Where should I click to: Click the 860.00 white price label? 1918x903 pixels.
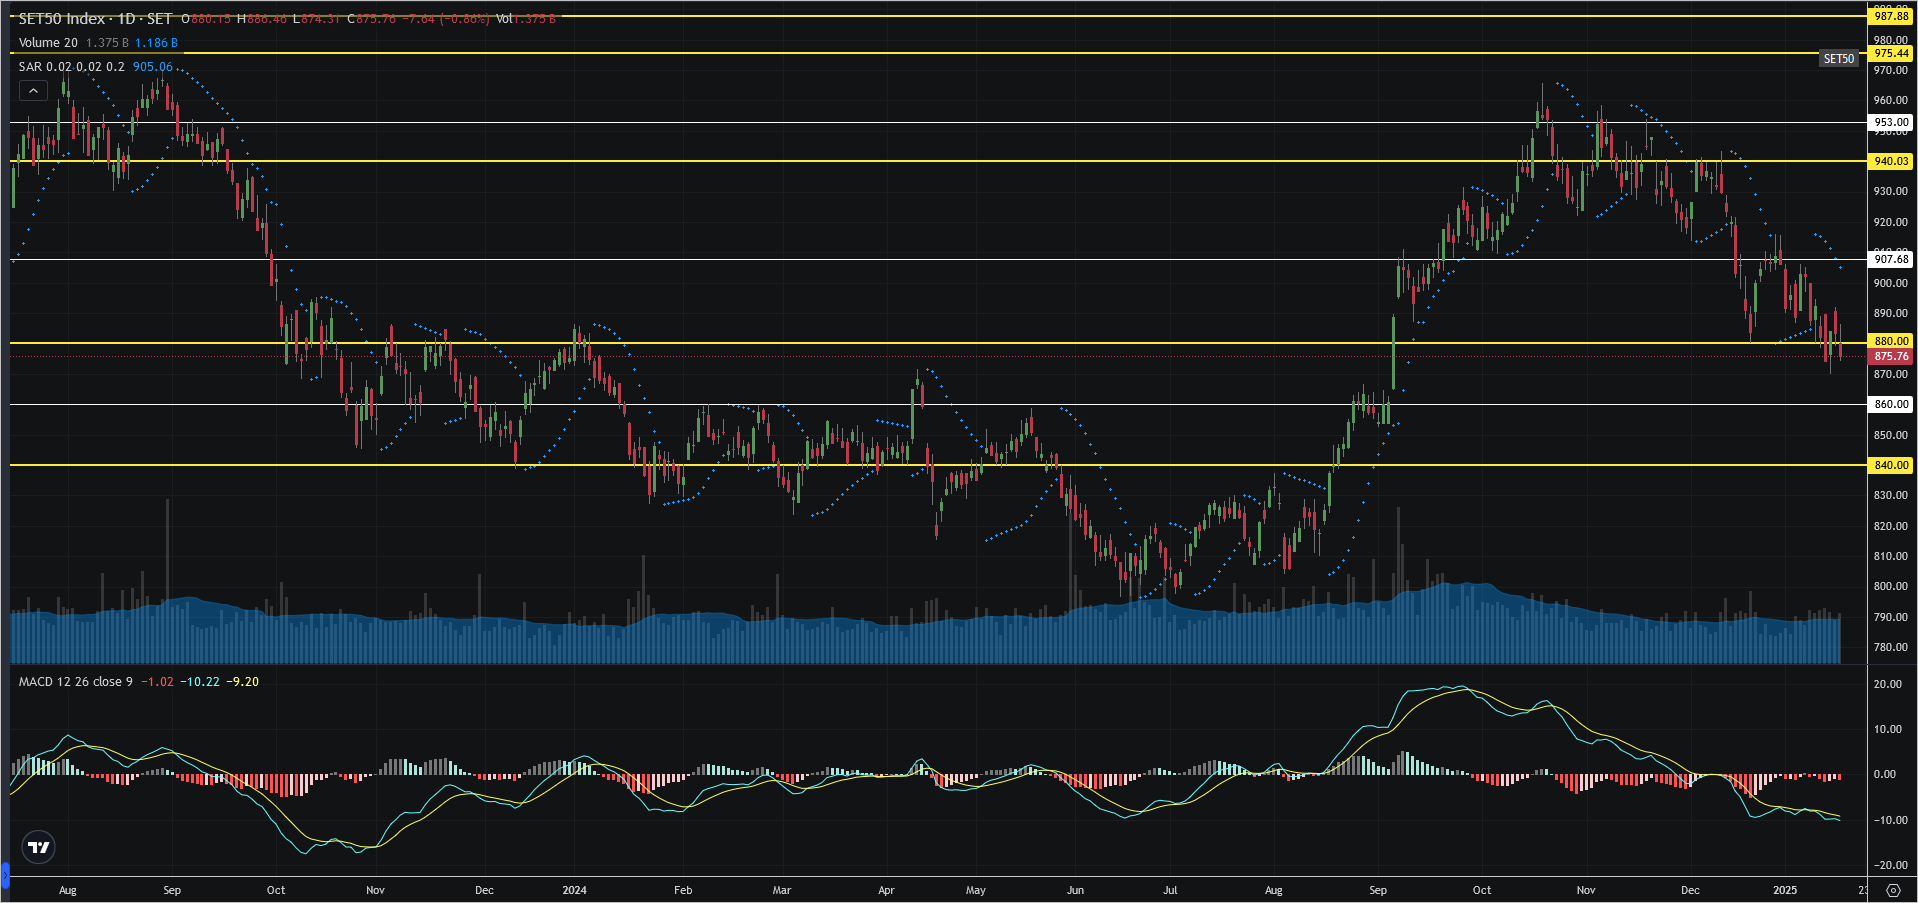tap(1891, 404)
